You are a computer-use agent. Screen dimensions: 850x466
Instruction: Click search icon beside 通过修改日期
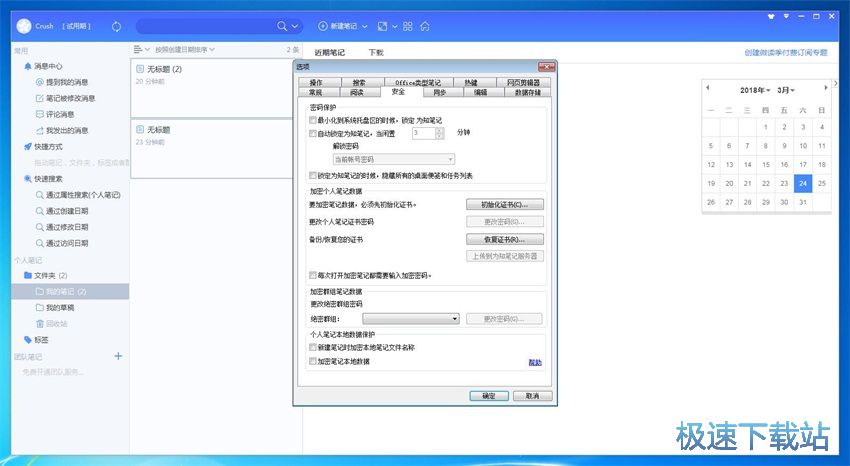[x=39, y=227]
